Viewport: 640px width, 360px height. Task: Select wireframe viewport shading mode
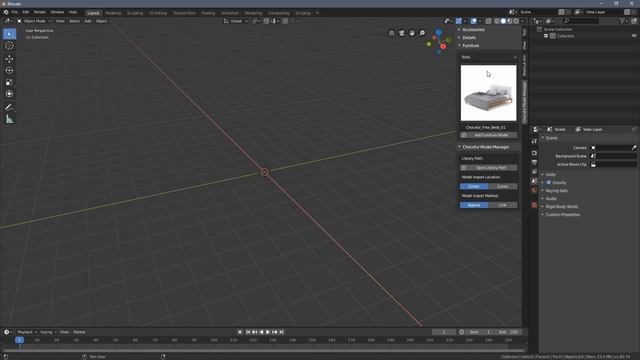click(x=497, y=21)
